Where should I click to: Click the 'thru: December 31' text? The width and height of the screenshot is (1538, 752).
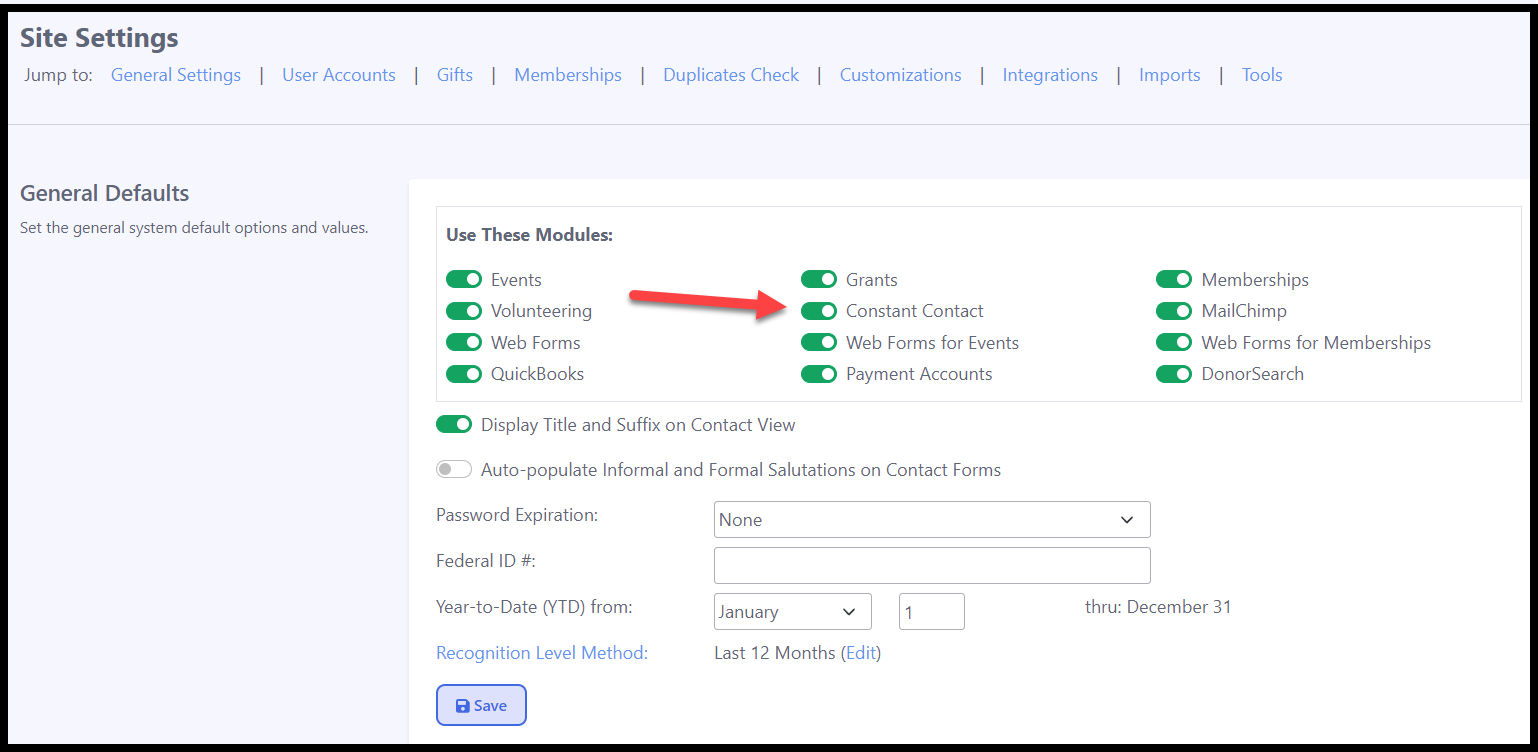pos(1158,607)
